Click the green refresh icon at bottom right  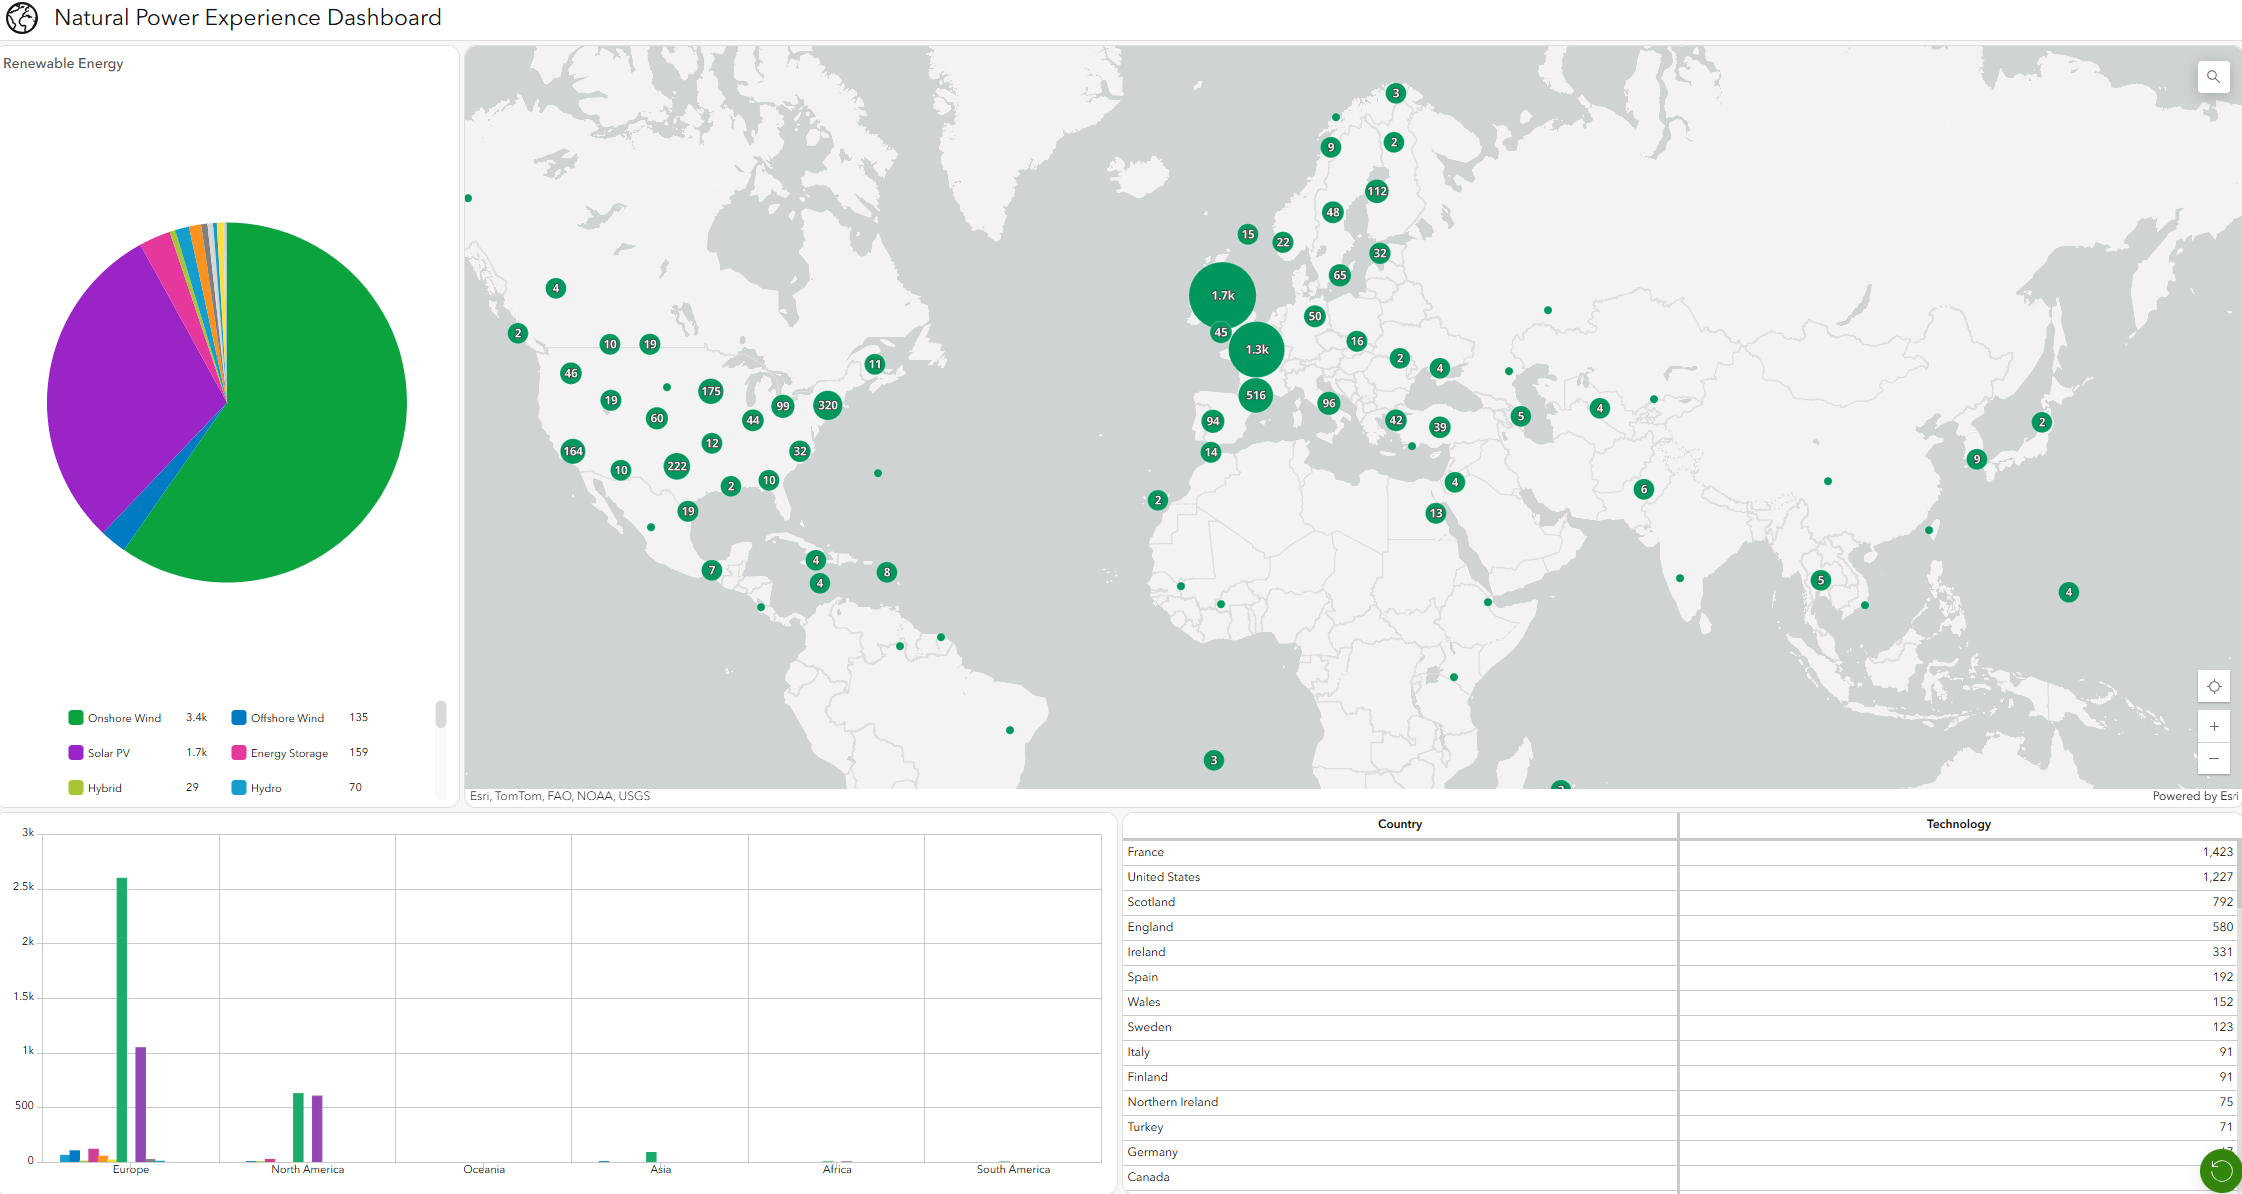pos(2220,1171)
